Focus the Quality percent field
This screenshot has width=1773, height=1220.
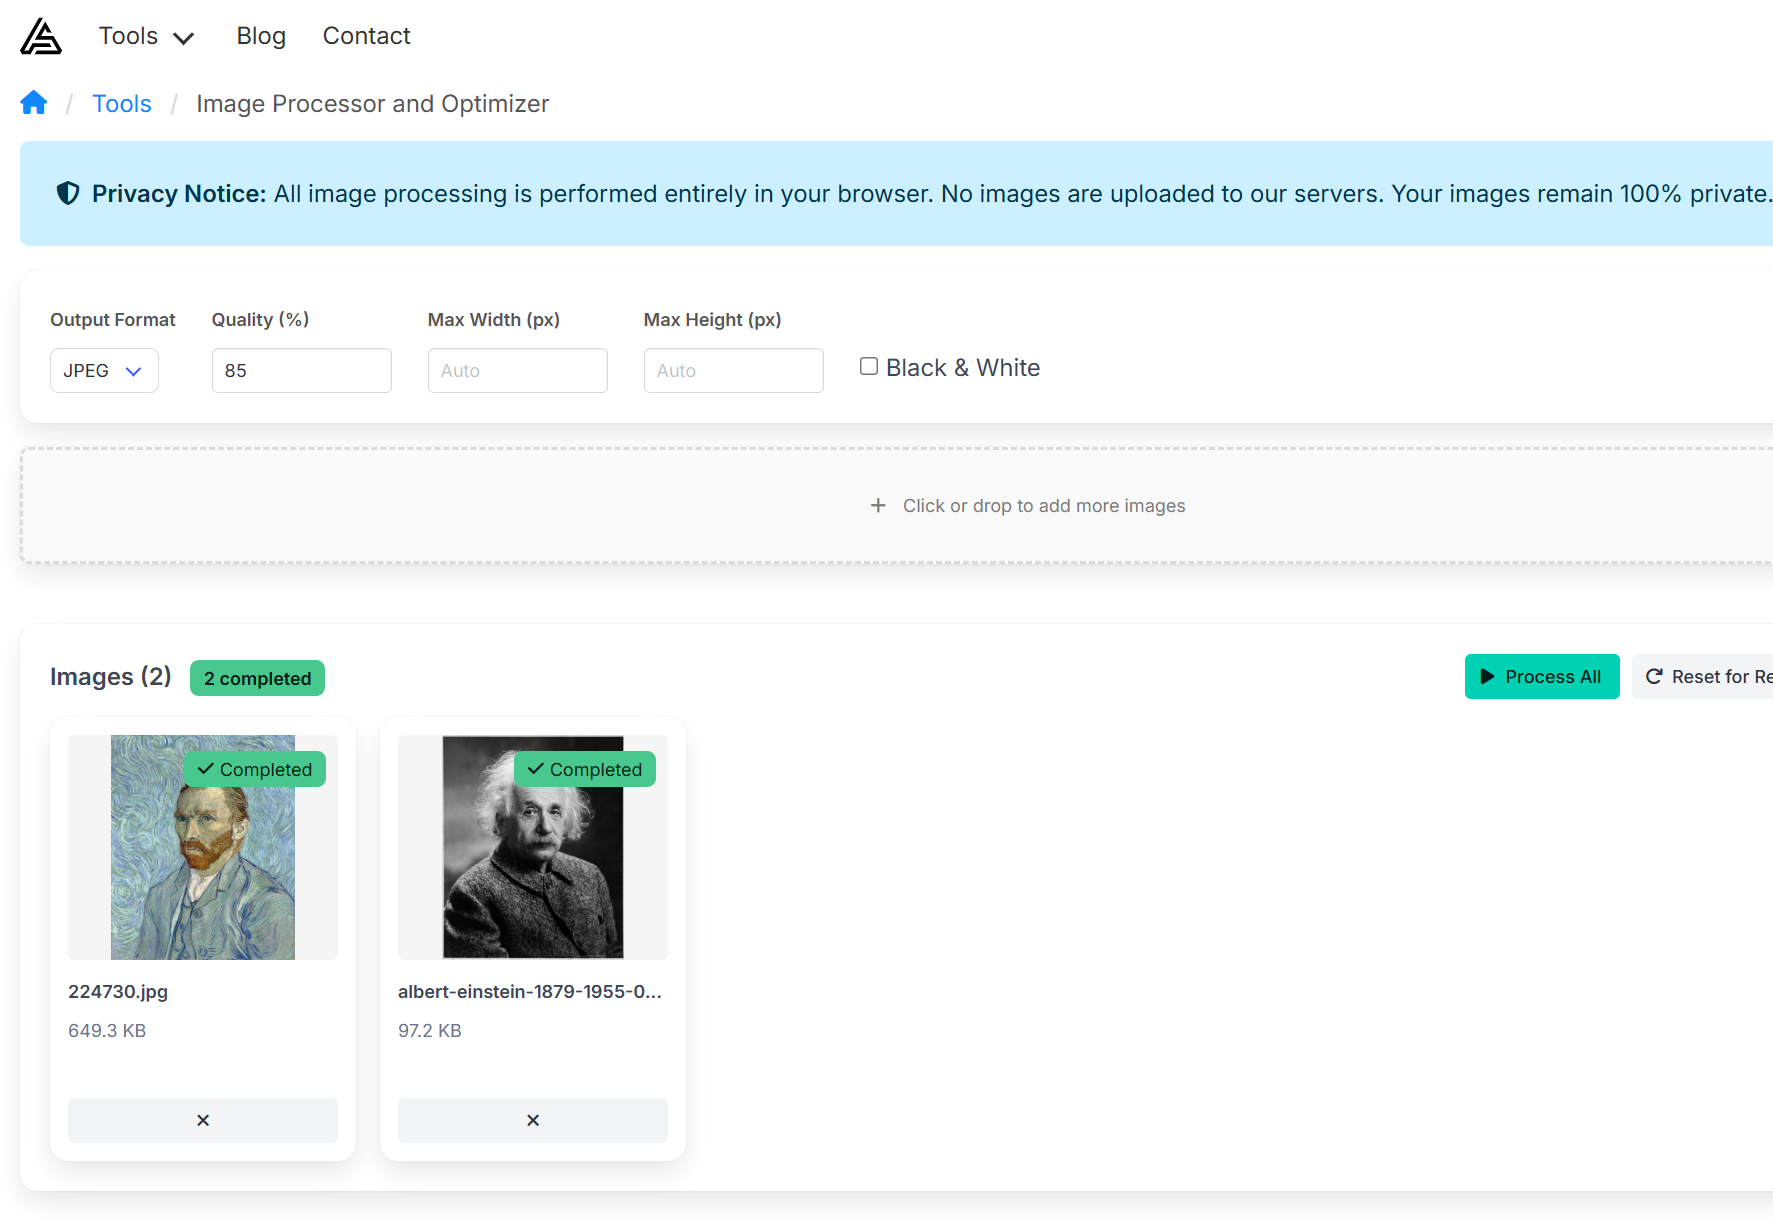tap(302, 370)
